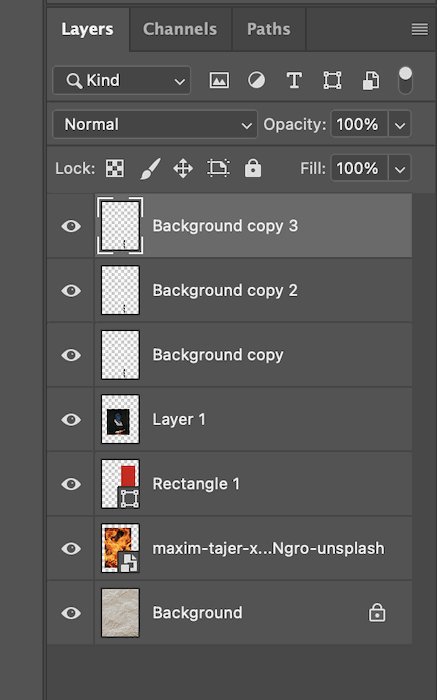
Task: Open the Layers panel menu
Action: pyautogui.click(x=420, y=29)
